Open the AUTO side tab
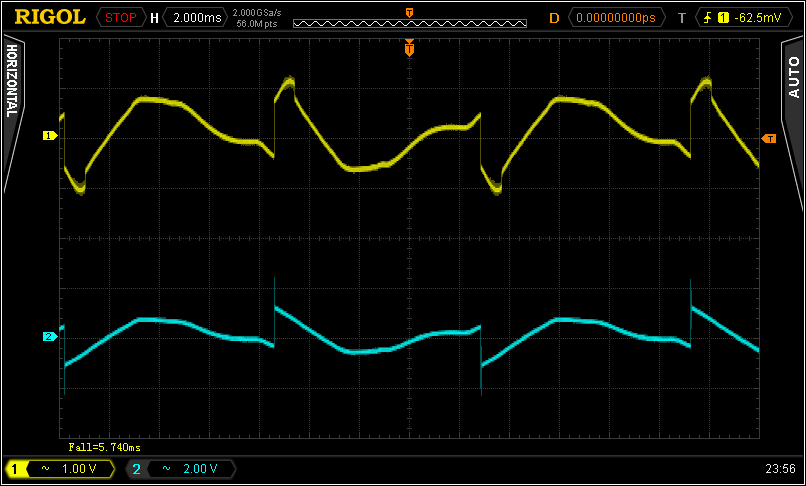The height and width of the screenshot is (486, 806). tap(793, 77)
